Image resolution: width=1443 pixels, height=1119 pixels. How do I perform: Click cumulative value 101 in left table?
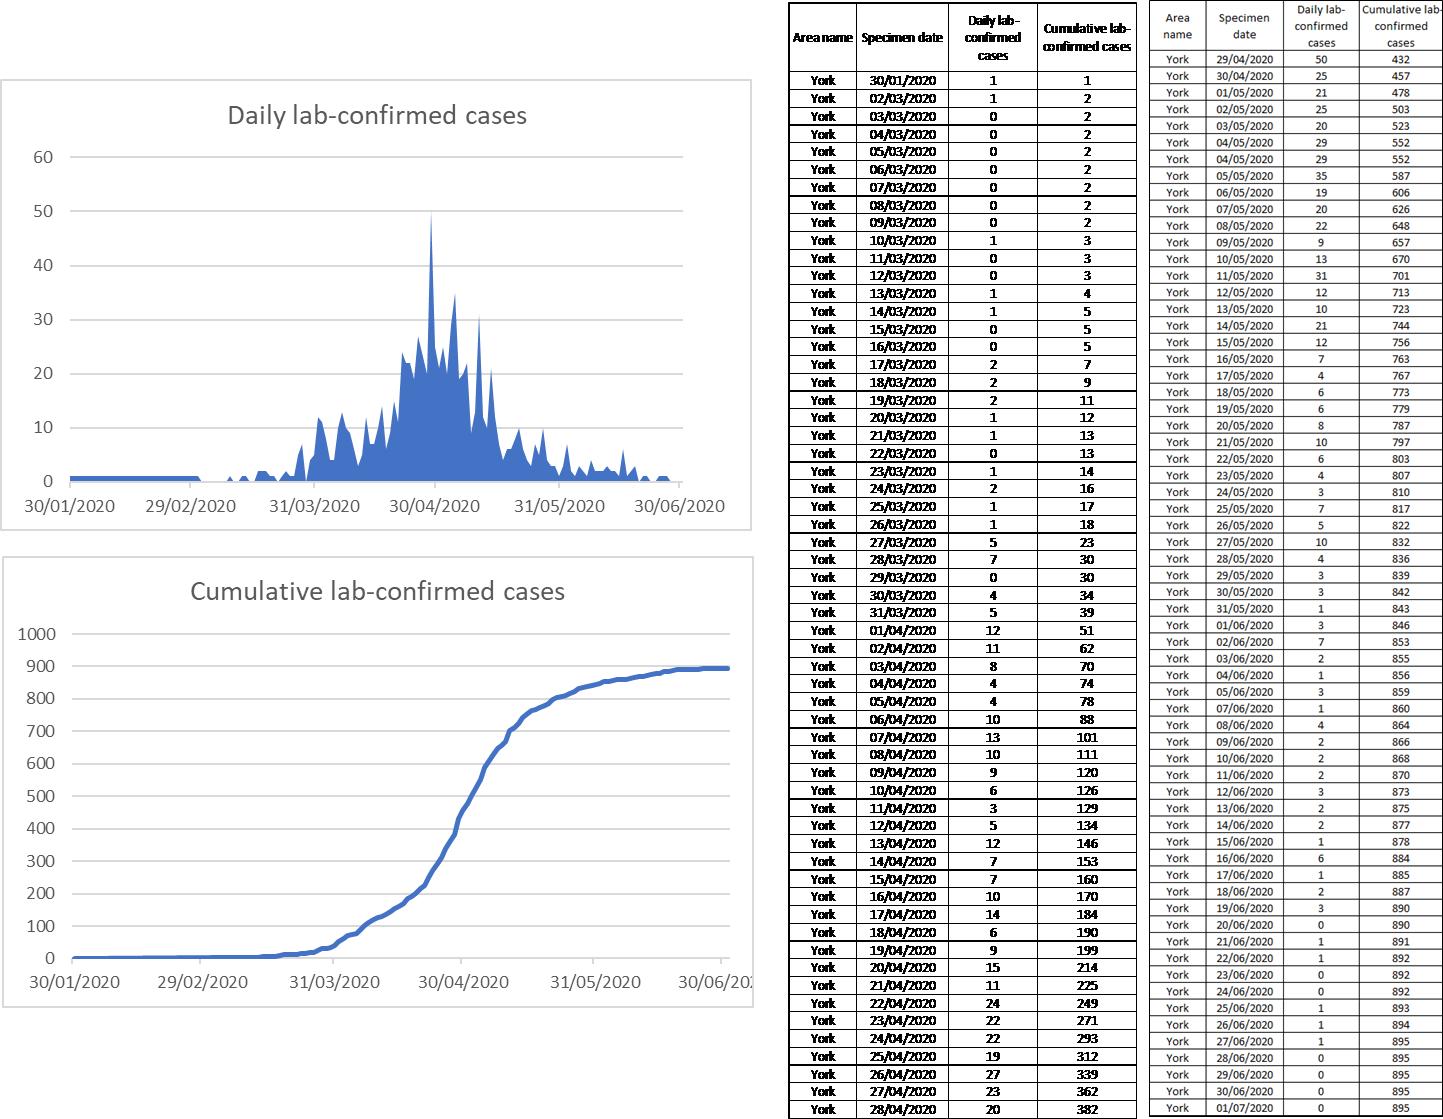point(1087,737)
